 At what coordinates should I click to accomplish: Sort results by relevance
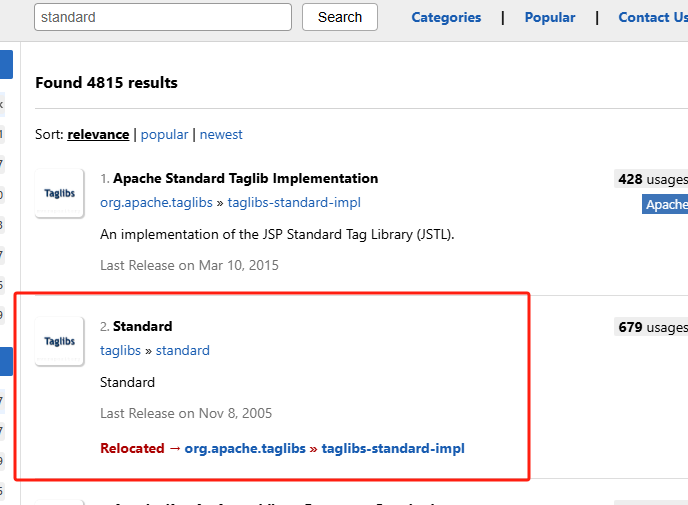click(98, 134)
